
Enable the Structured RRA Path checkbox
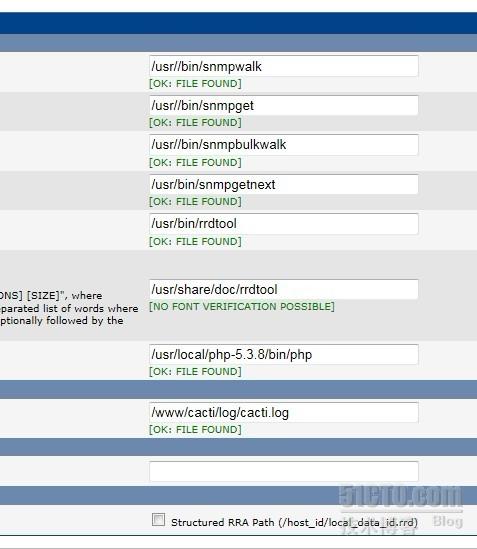pos(158,520)
